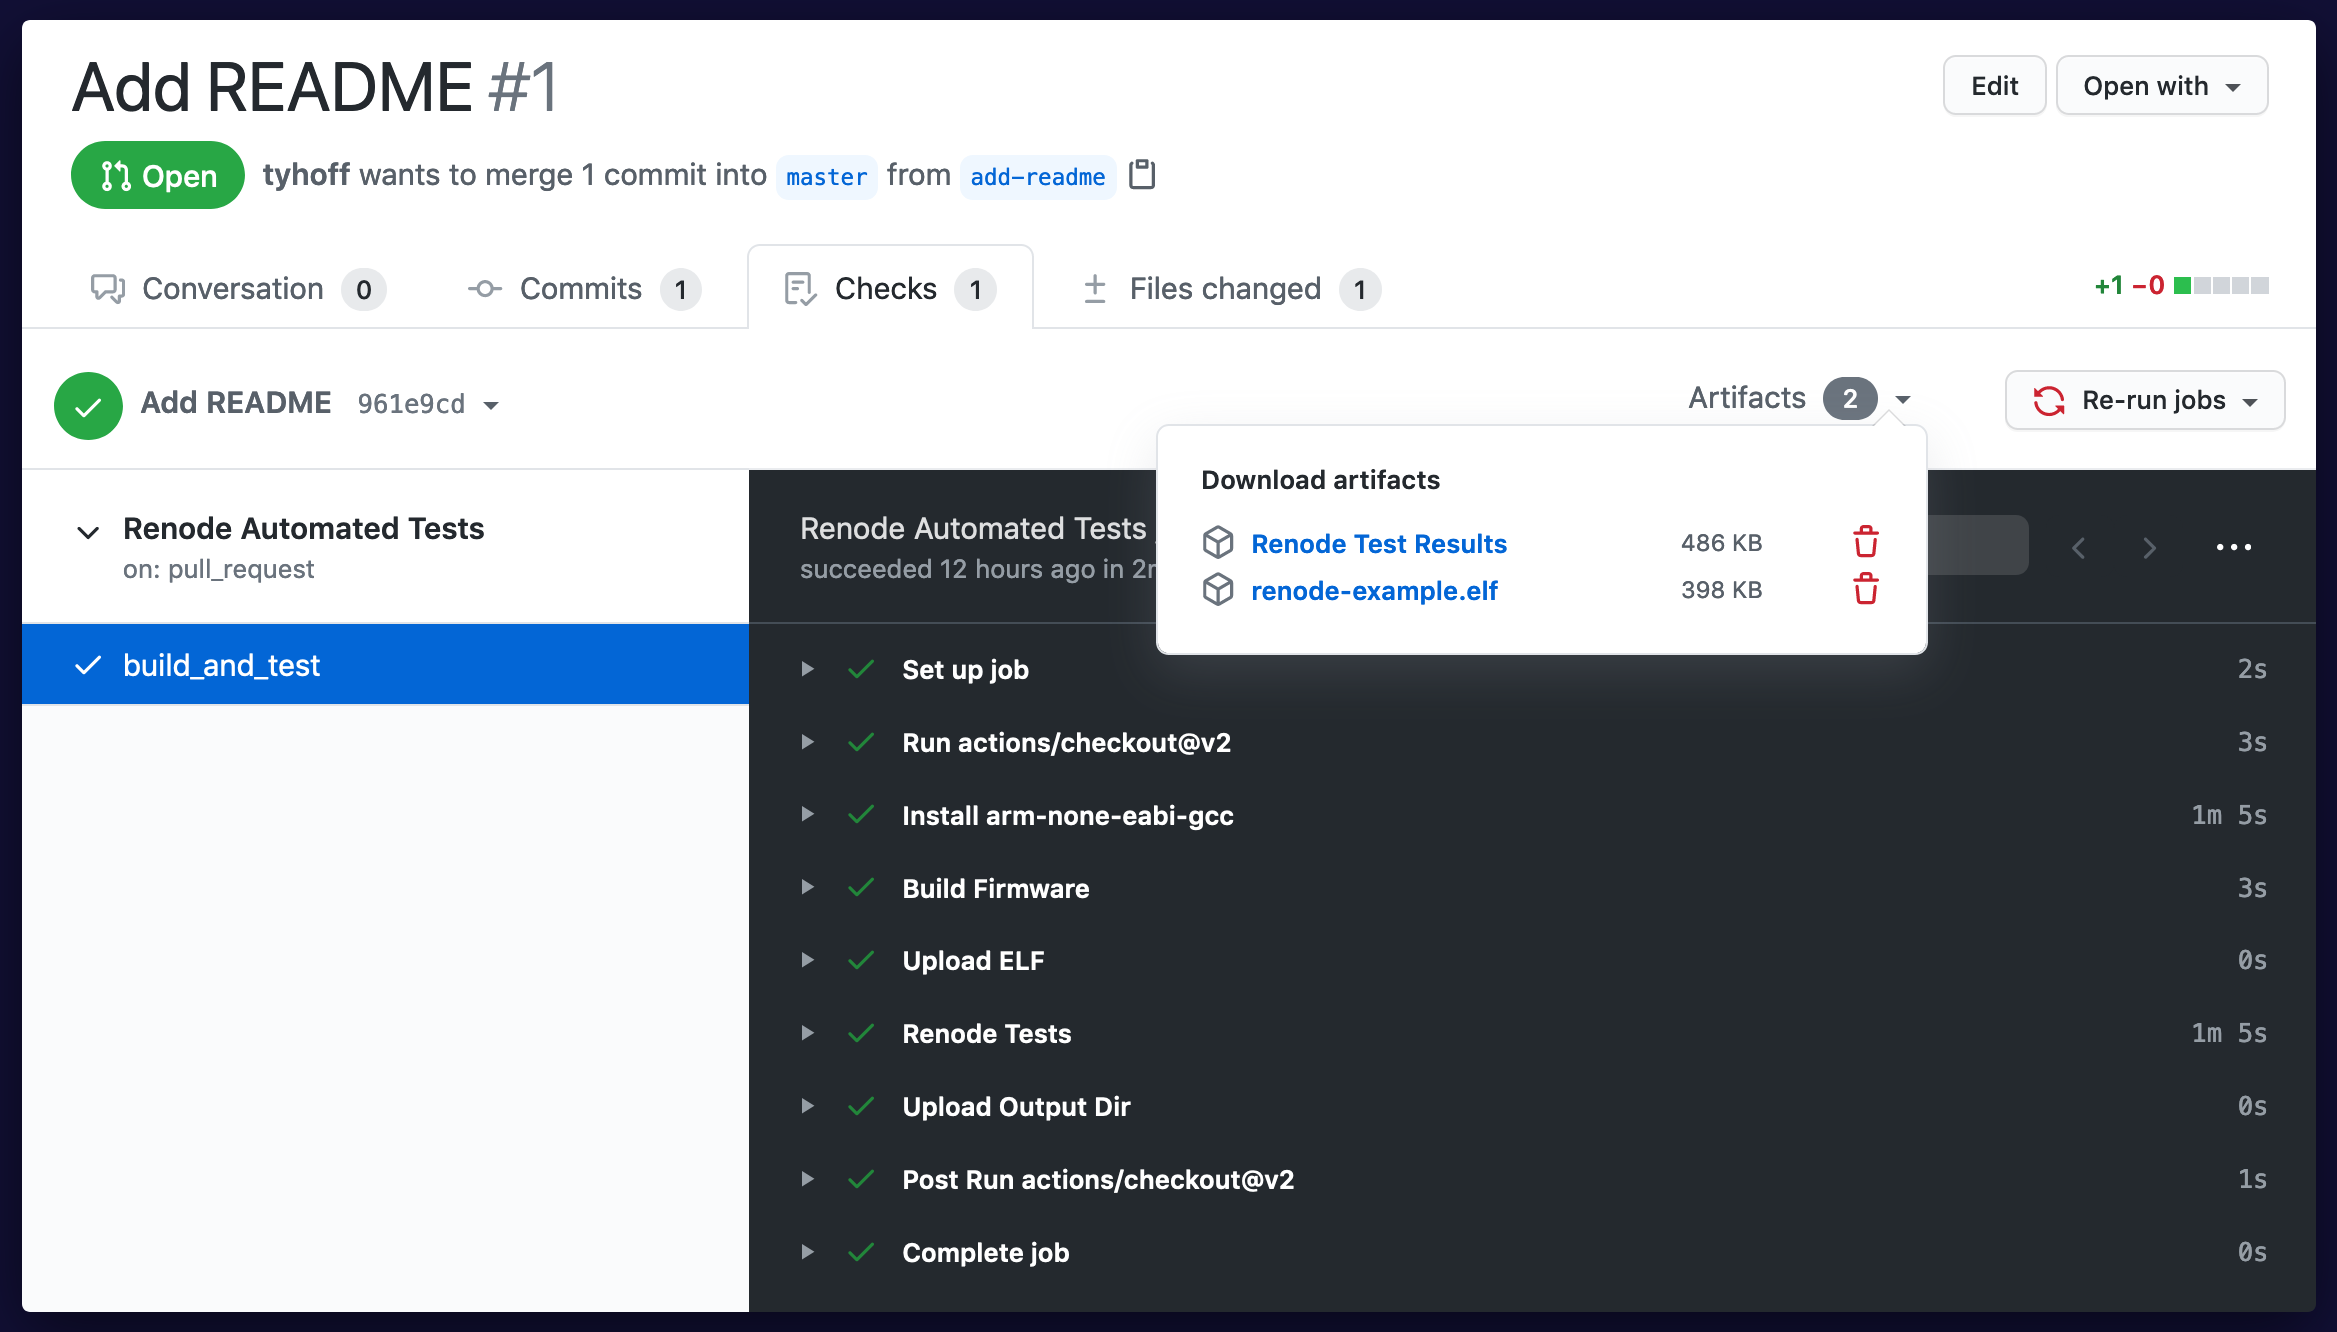Expand the Renode Tests step

[x=807, y=1033]
